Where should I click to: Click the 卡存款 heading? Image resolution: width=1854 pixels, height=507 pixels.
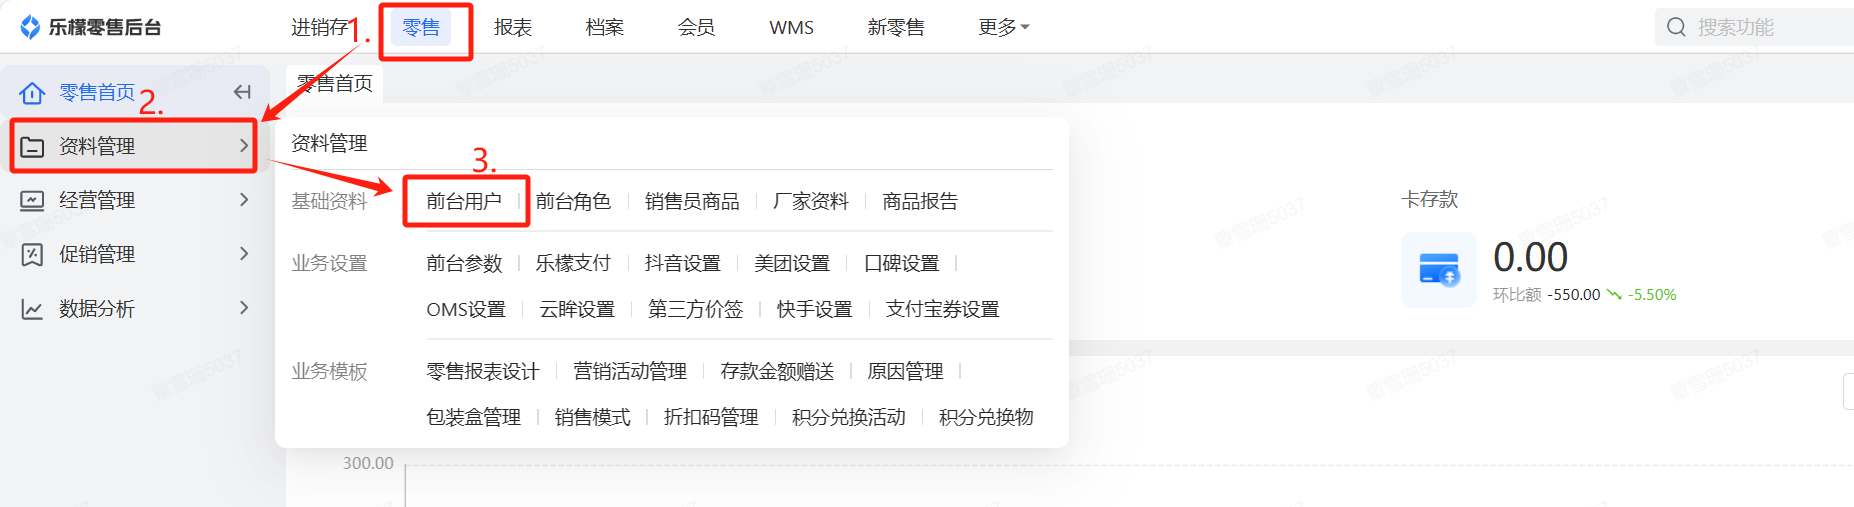click(x=1430, y=199)
